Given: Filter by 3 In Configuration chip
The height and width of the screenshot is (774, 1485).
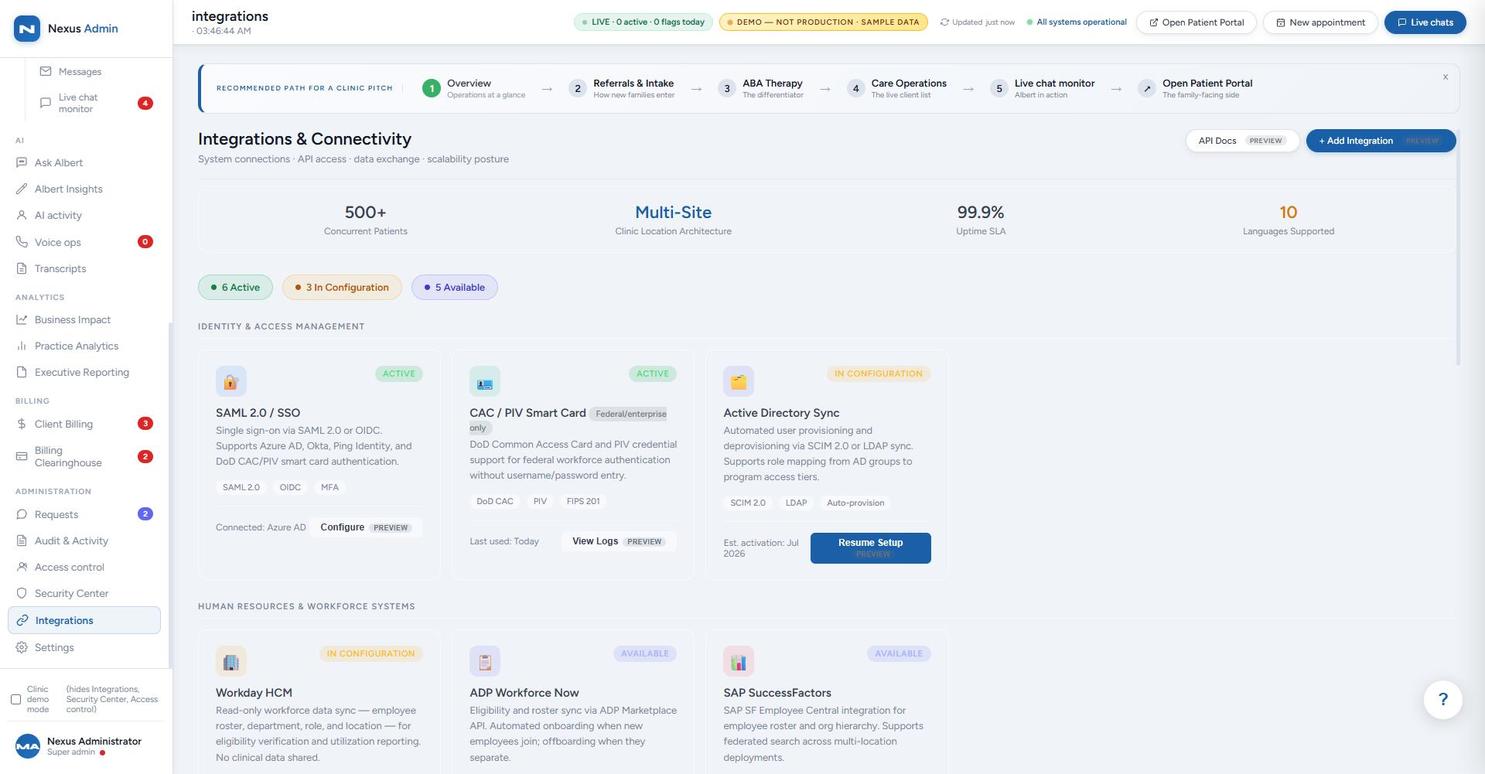Looking at the screenshot, I should (x=342, y=287).
